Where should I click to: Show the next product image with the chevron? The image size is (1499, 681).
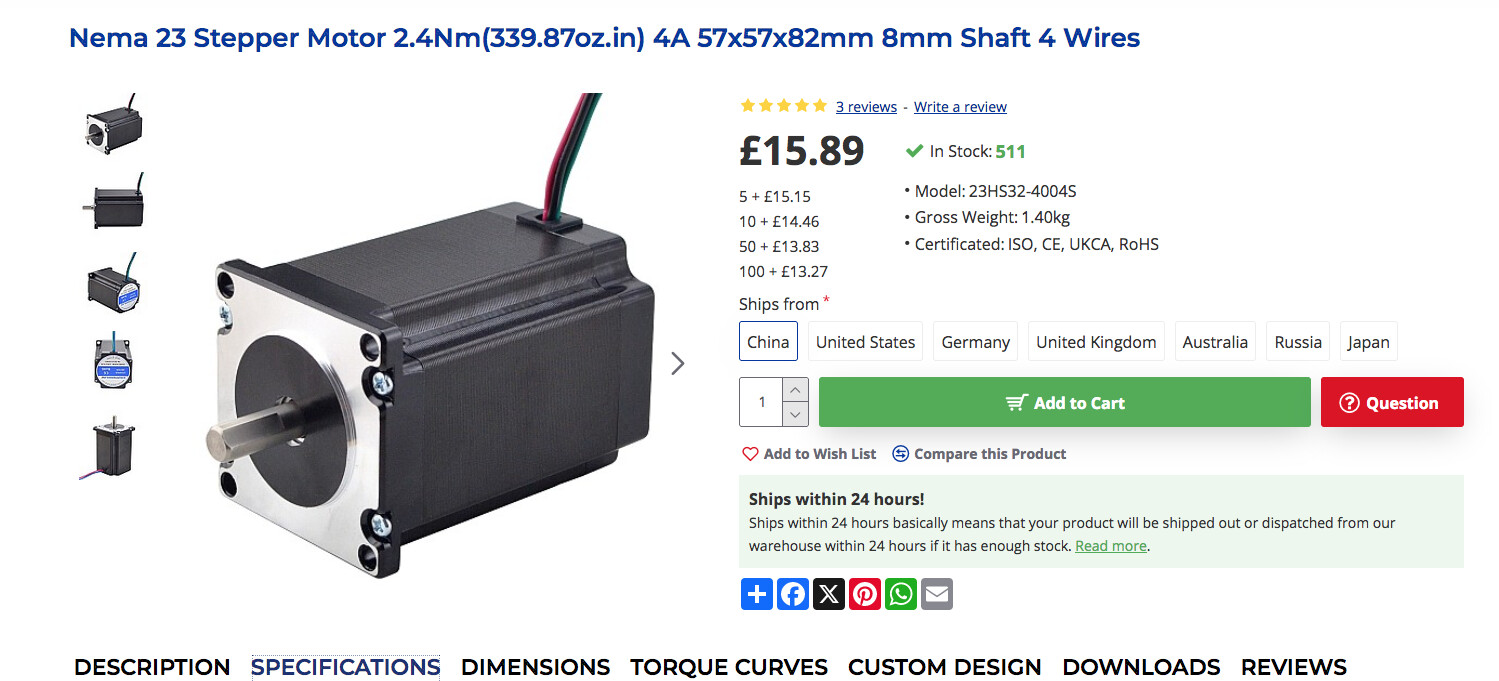[x=678, y=363]
